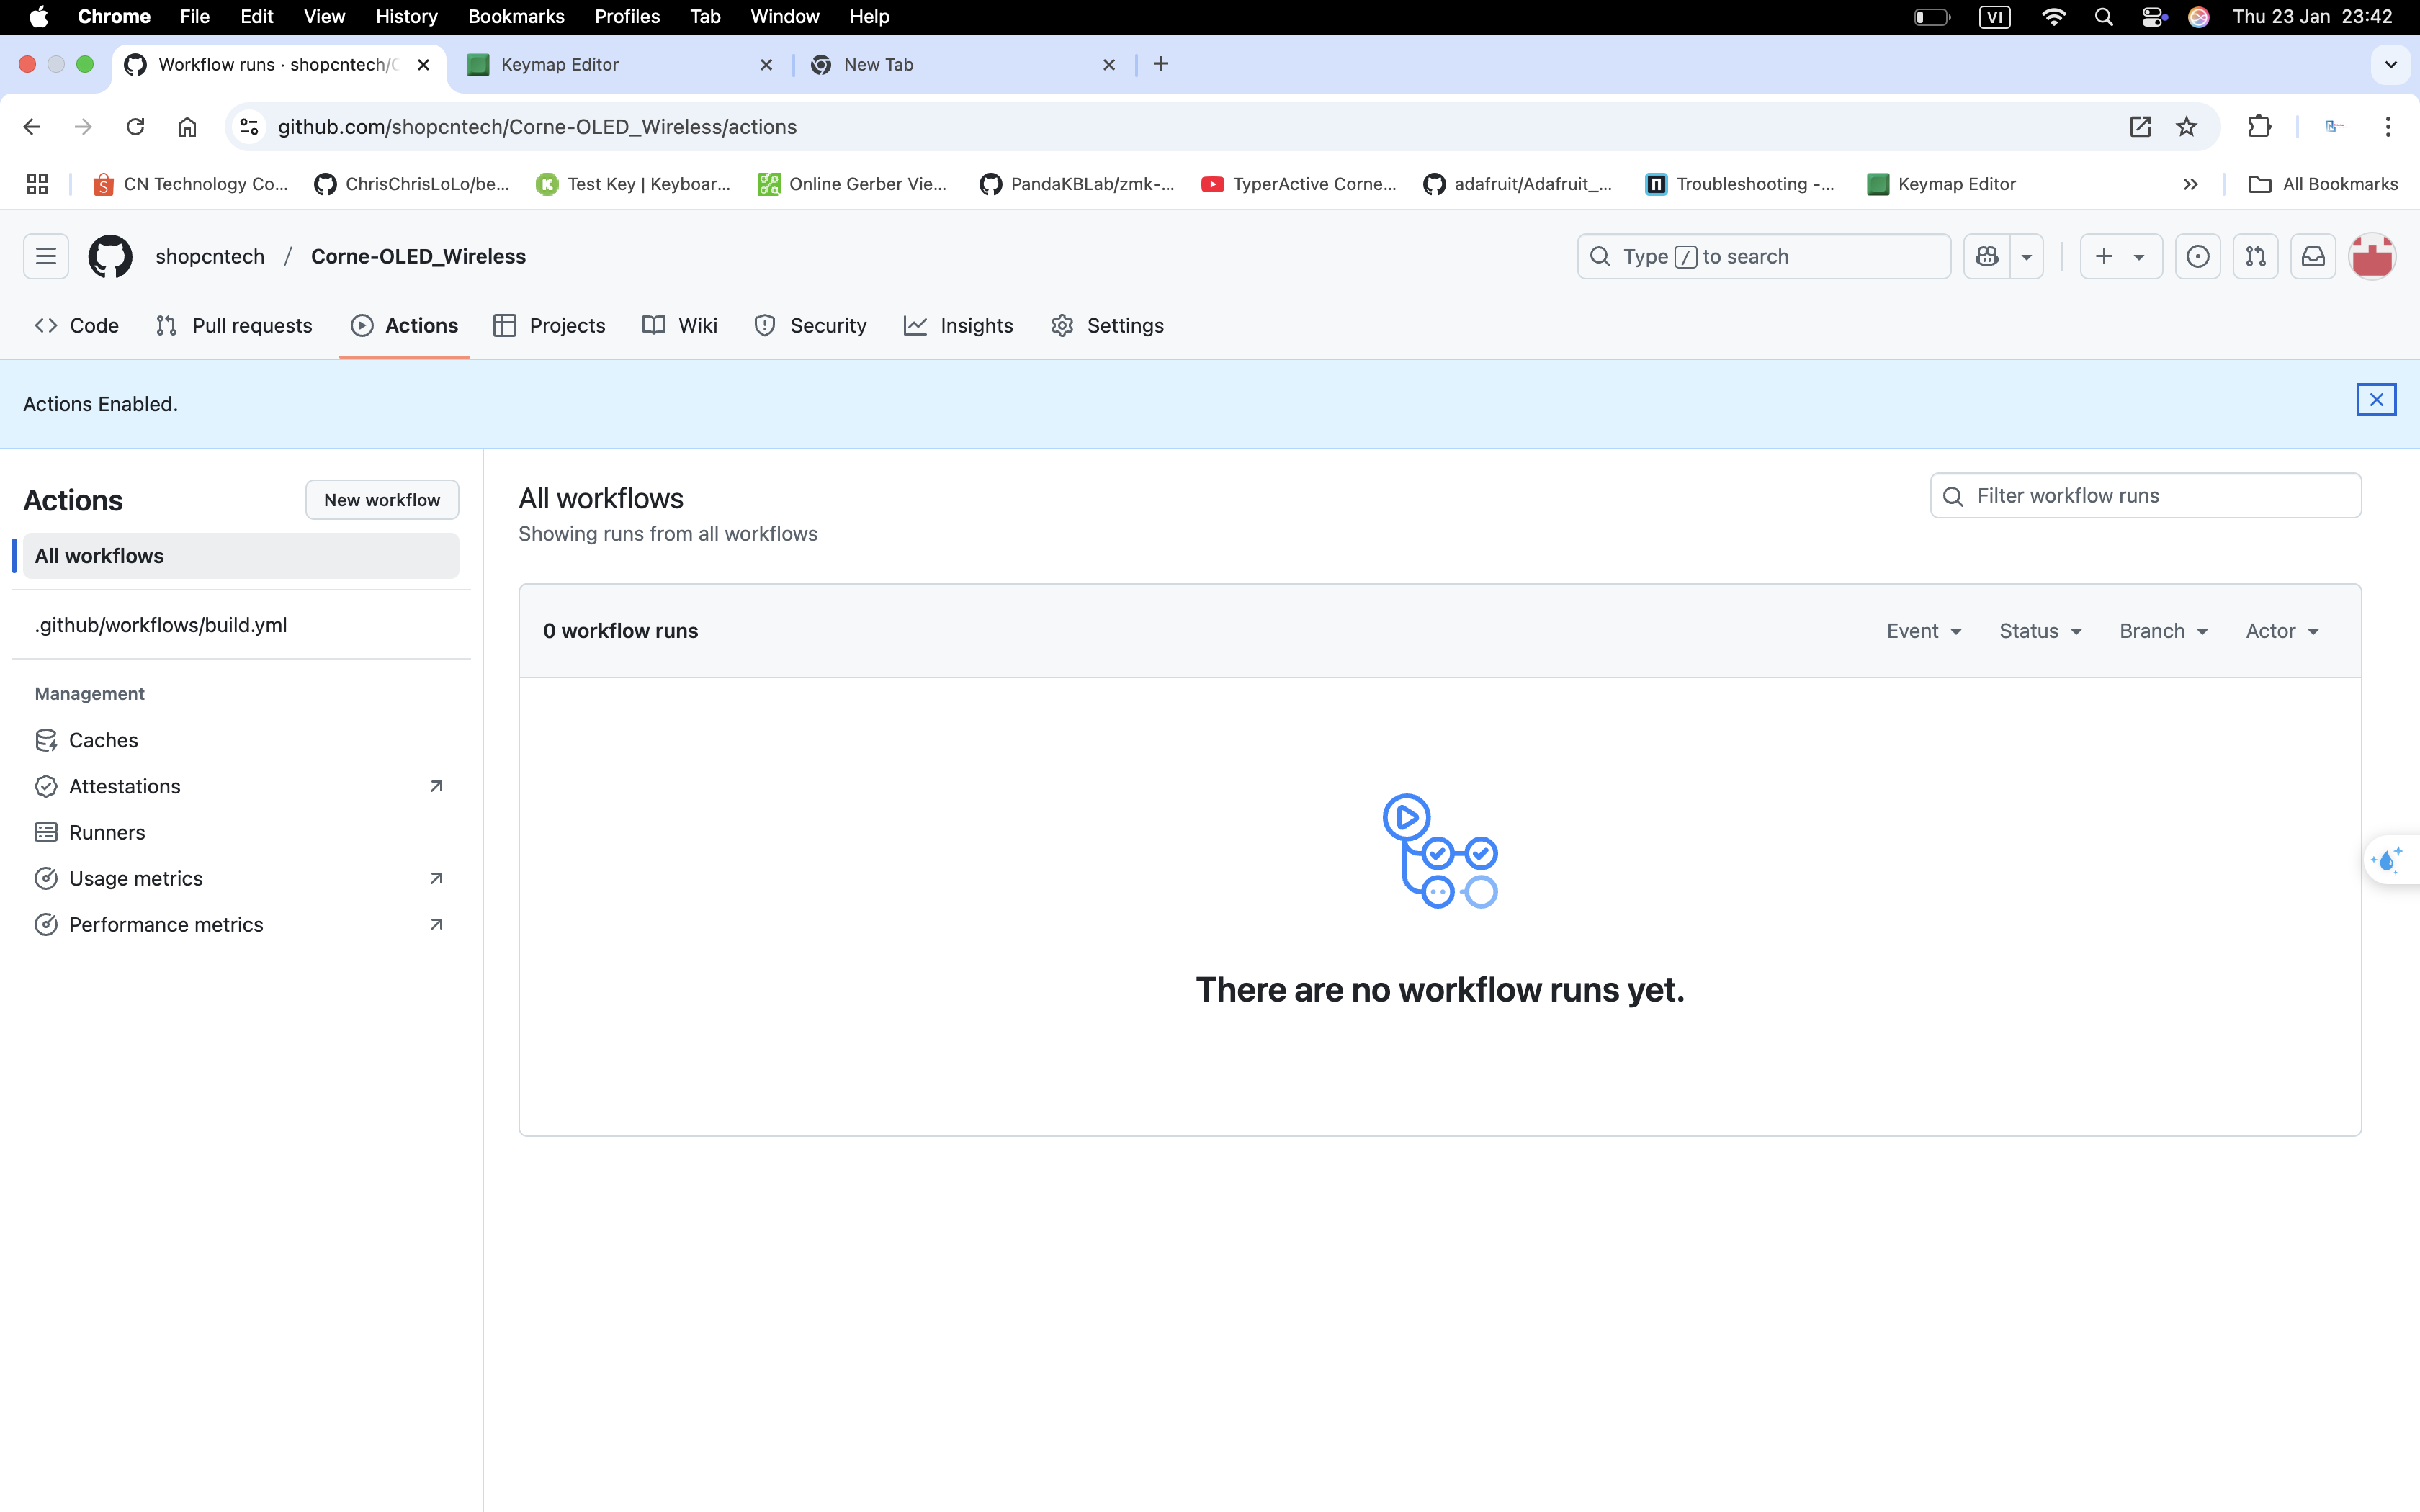This screenshot has width=2420, height=1512.
Task: Open the Copilot chat icon
Action: pos(1987,256)
